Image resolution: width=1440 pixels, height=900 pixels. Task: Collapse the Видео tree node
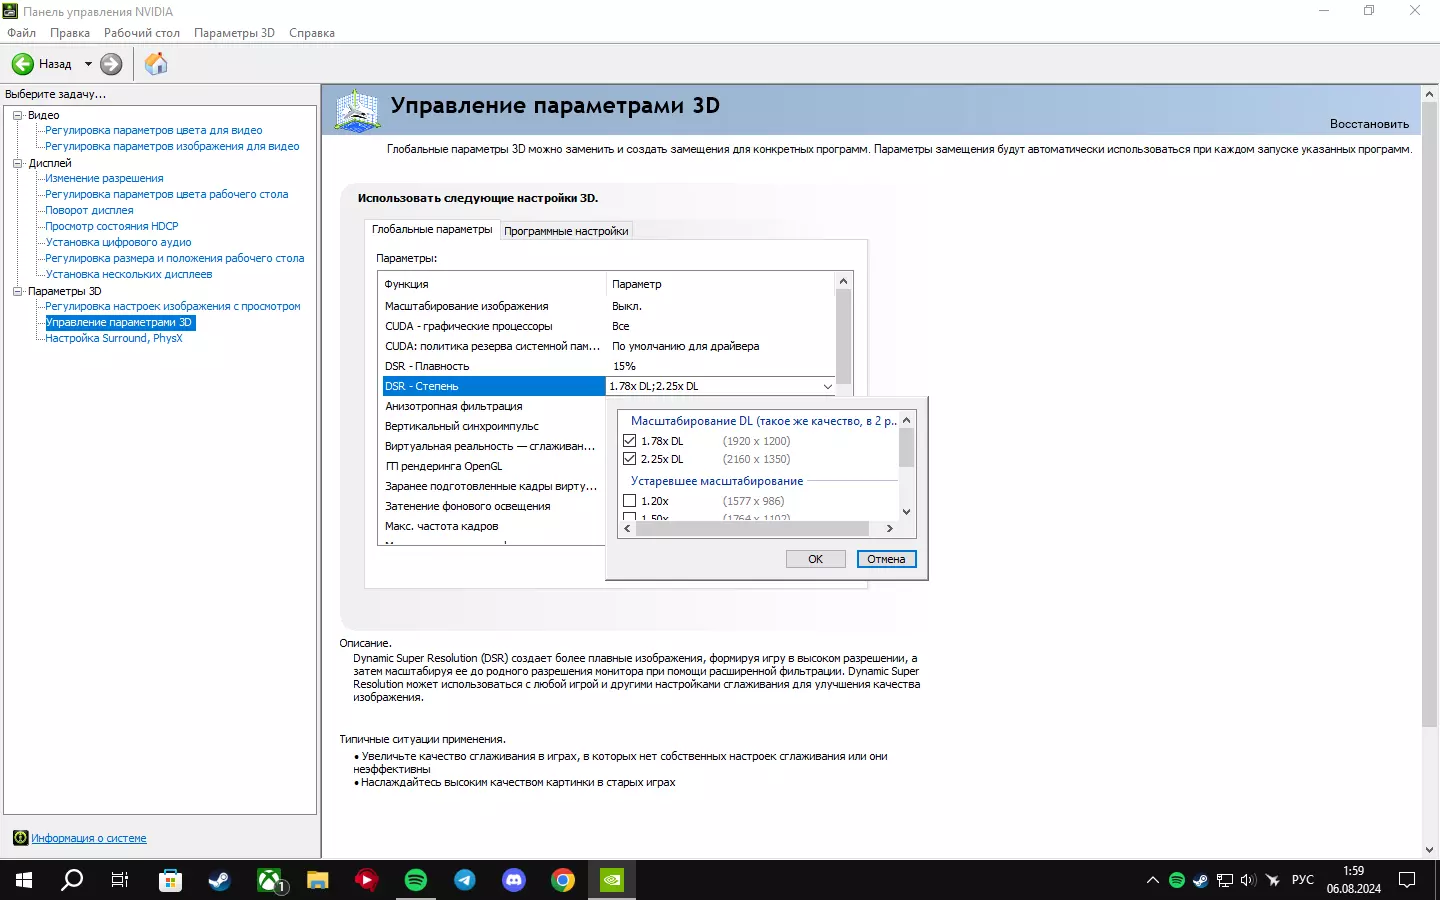click(17, 115)
